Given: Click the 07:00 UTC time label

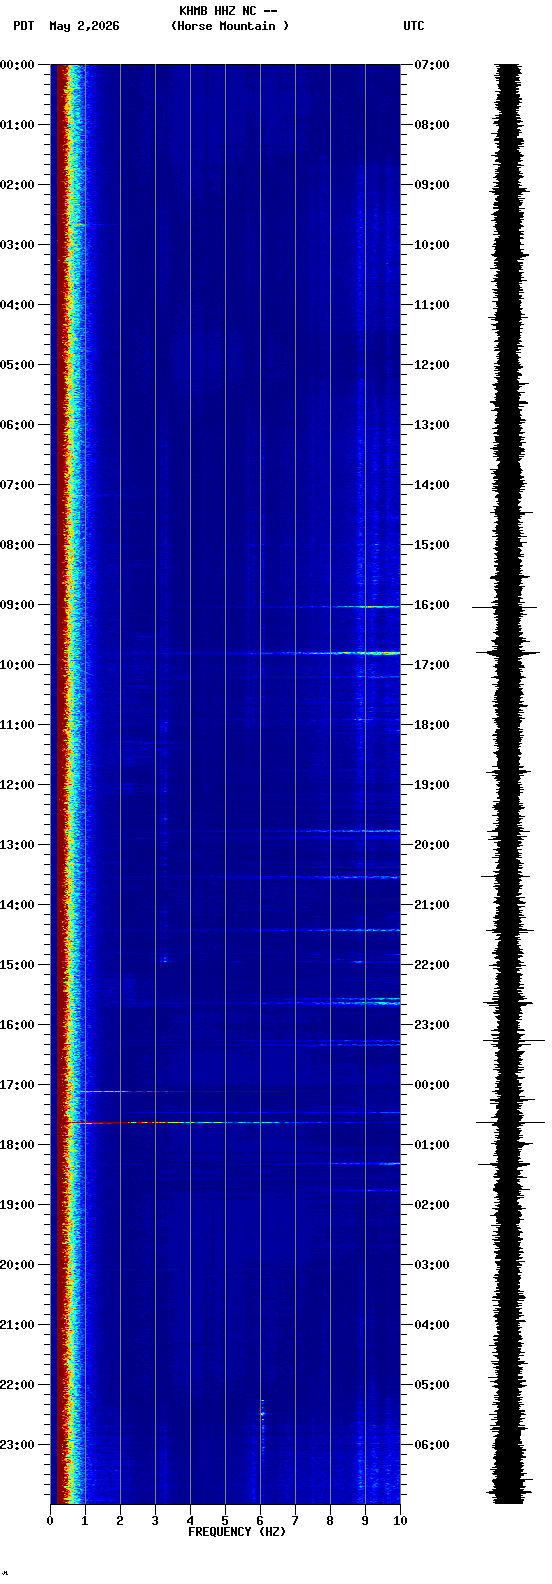Looking at the screenshot, I should (432, 65).
